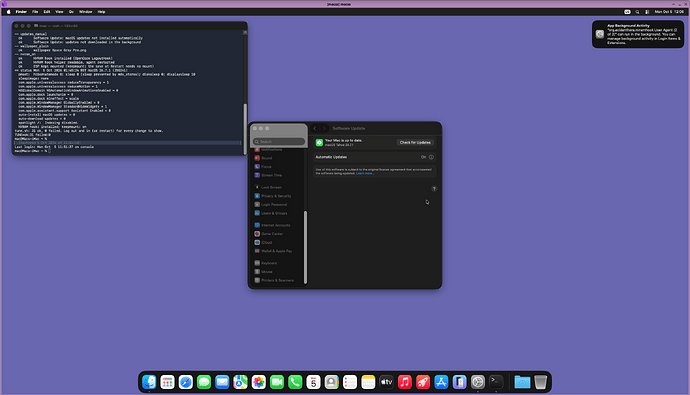Click Check for Updates button
690x395 pixels.
[x=415, y=143]
